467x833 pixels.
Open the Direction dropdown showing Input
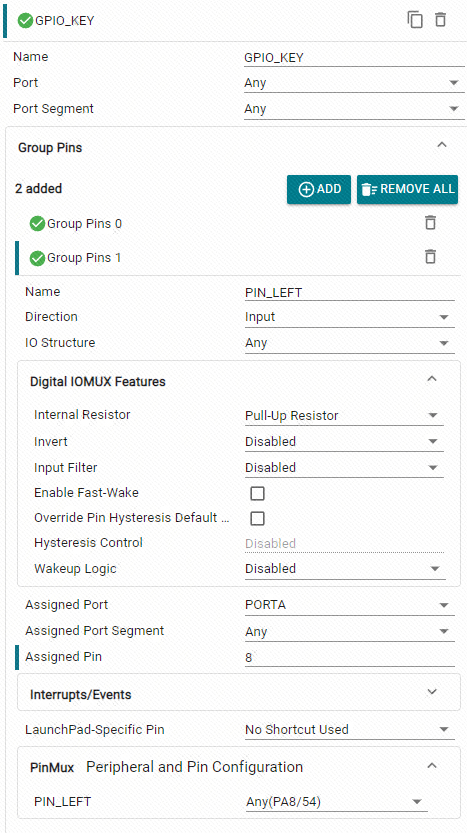pos(350,317)
